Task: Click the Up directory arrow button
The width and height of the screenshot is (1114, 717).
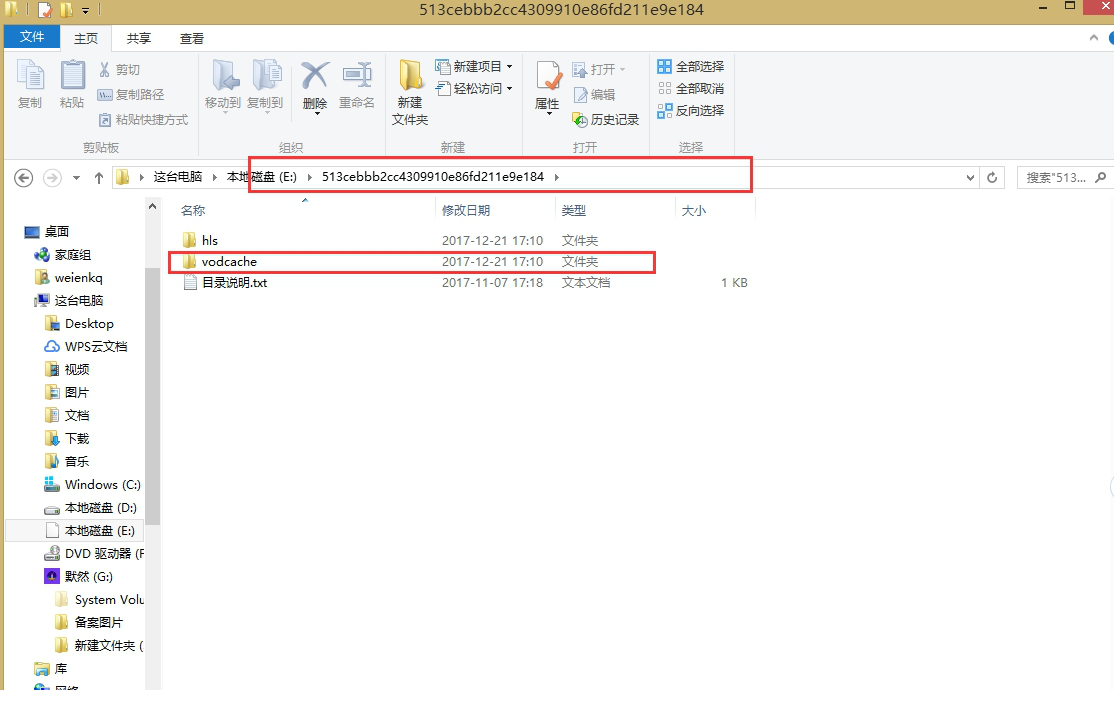Action: pyautogui.click(x=98, y=178)
